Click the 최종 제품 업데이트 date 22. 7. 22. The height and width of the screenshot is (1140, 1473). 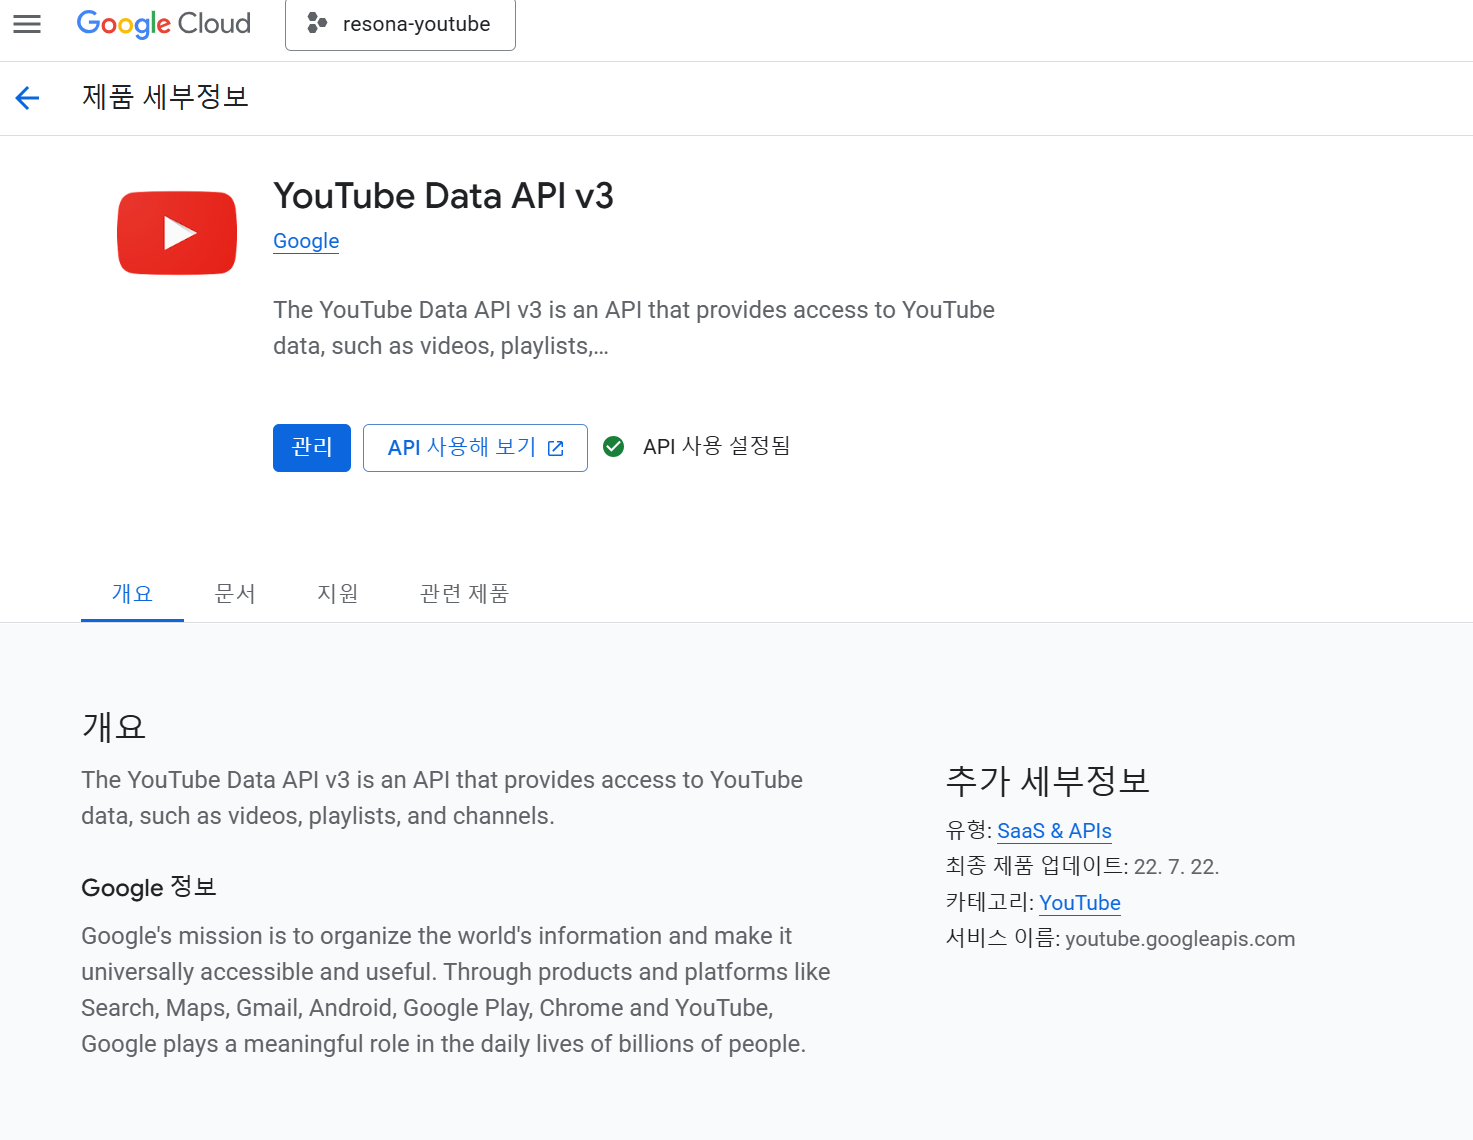(x=1176, y=867)
